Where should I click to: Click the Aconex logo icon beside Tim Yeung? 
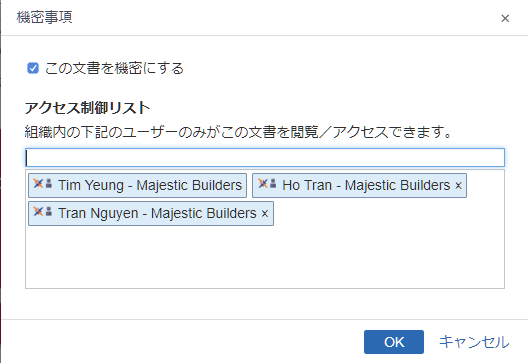point(38,183)
